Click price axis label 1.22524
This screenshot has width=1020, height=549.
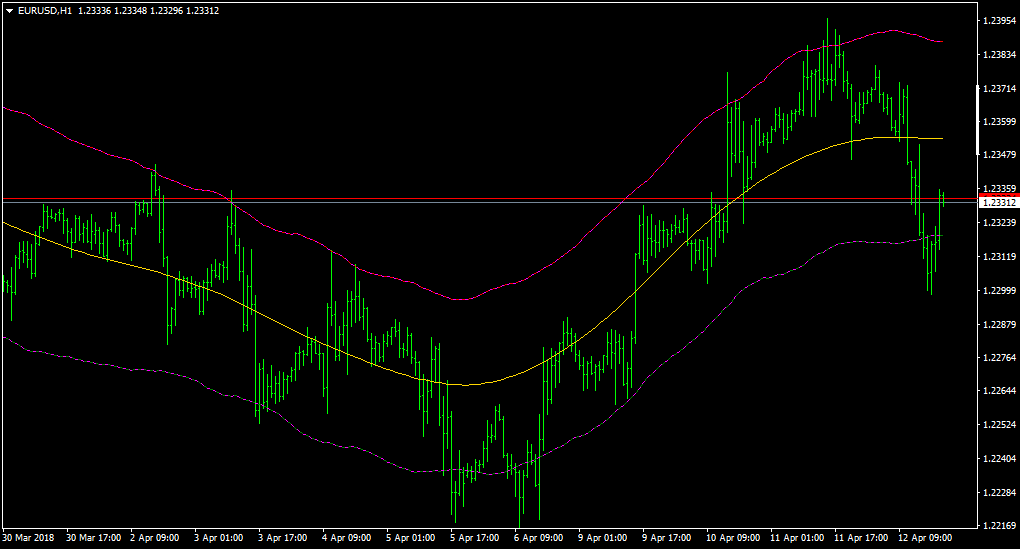pyautogui.click(x=999, y=425)
